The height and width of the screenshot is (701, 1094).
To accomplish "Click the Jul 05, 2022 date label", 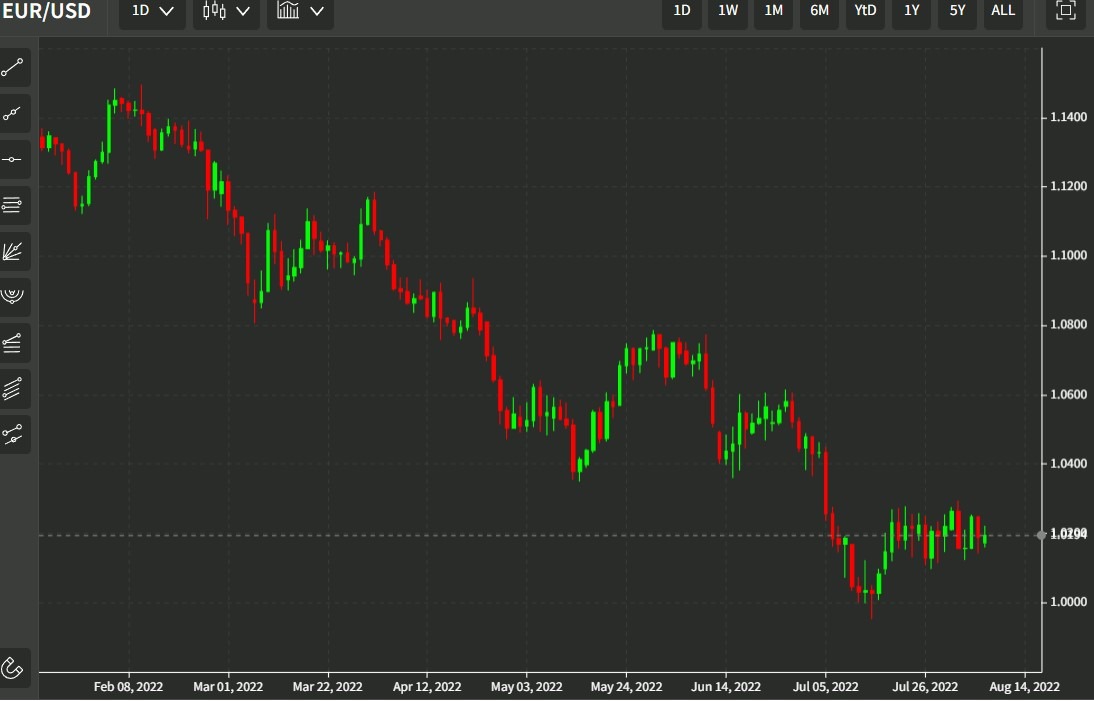I will (x=825, y=687).
